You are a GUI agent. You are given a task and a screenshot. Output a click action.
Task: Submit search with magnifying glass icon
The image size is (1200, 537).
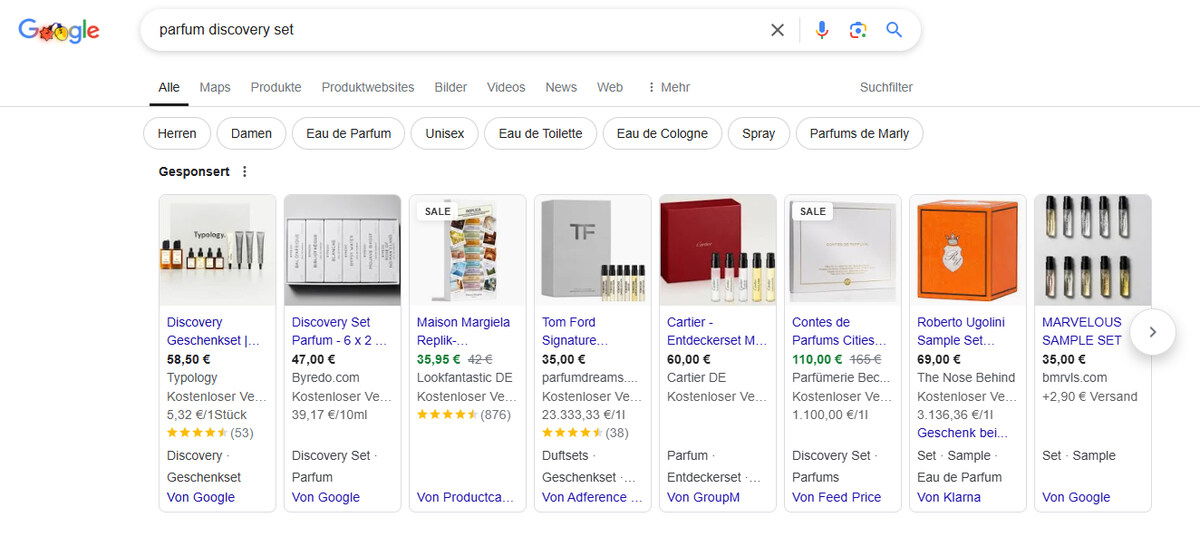point(894,30)
